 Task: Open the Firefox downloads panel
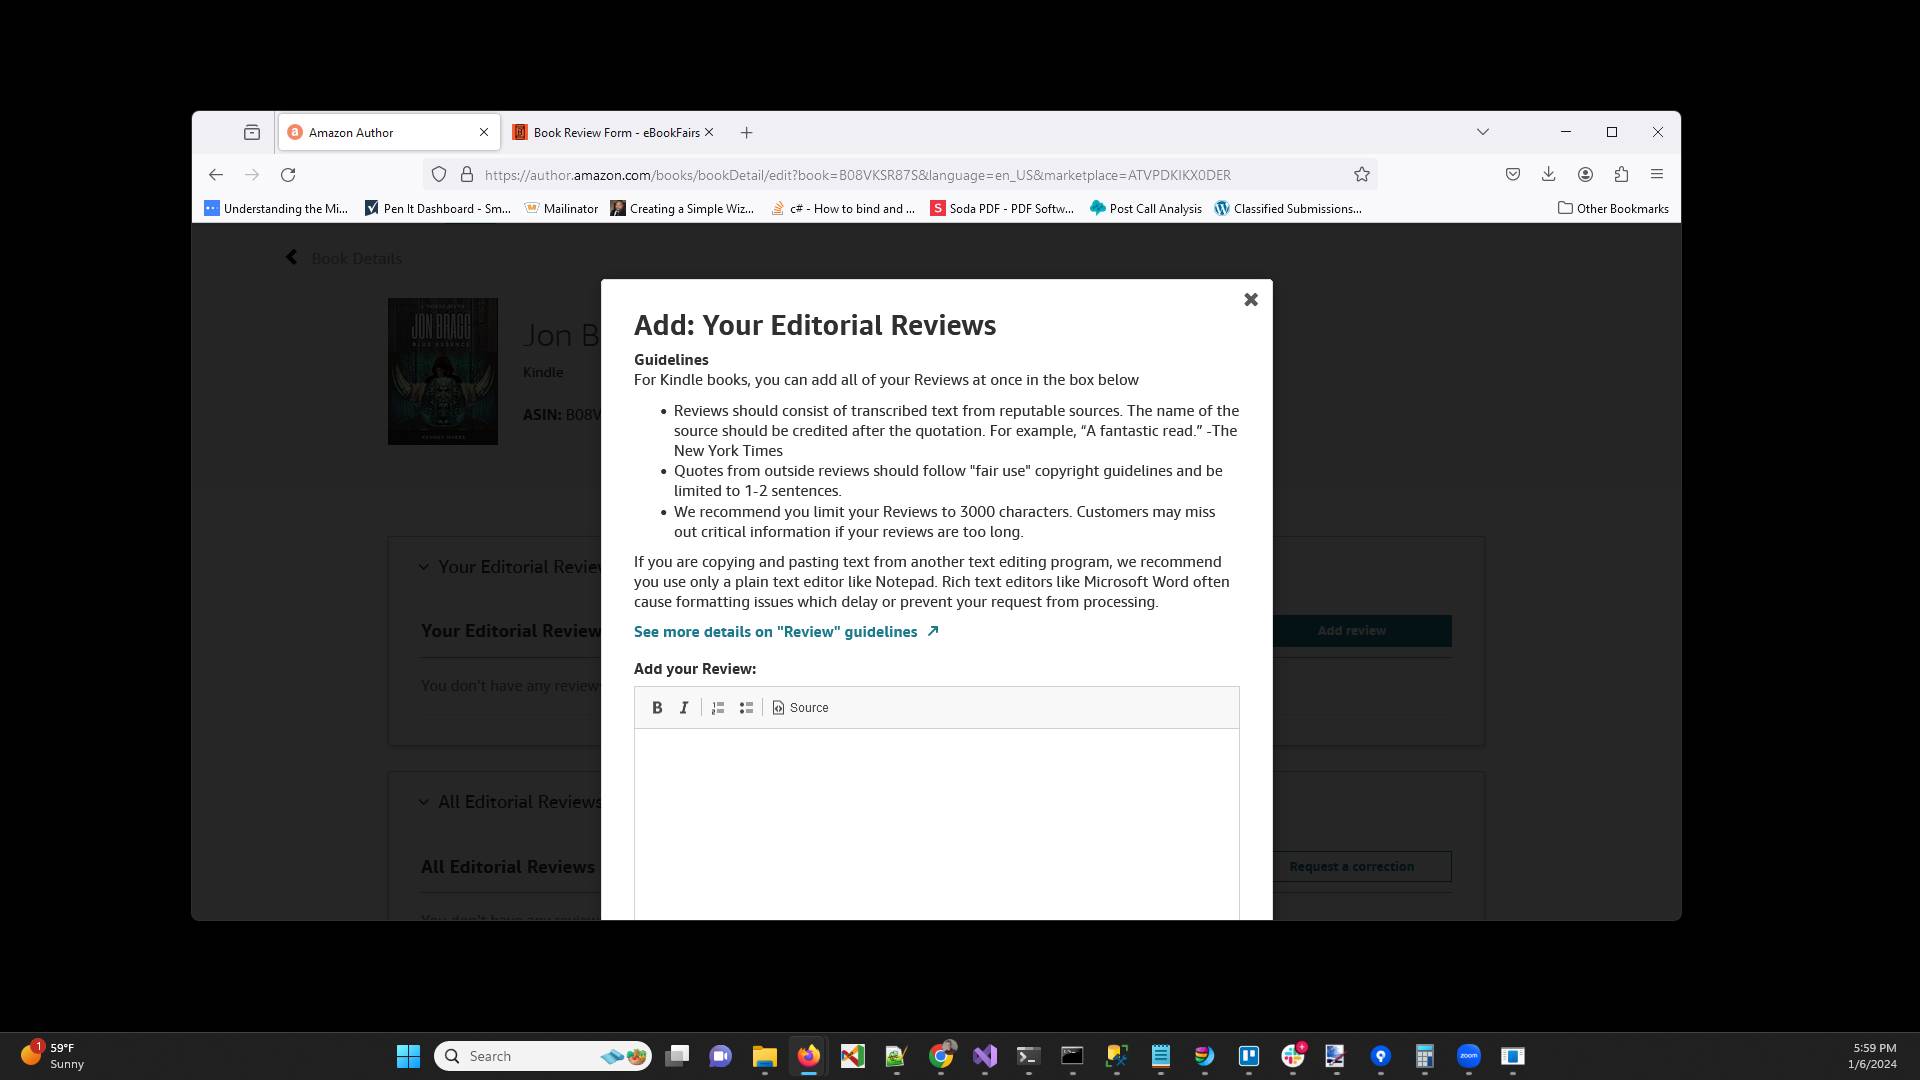(1549, 174)
